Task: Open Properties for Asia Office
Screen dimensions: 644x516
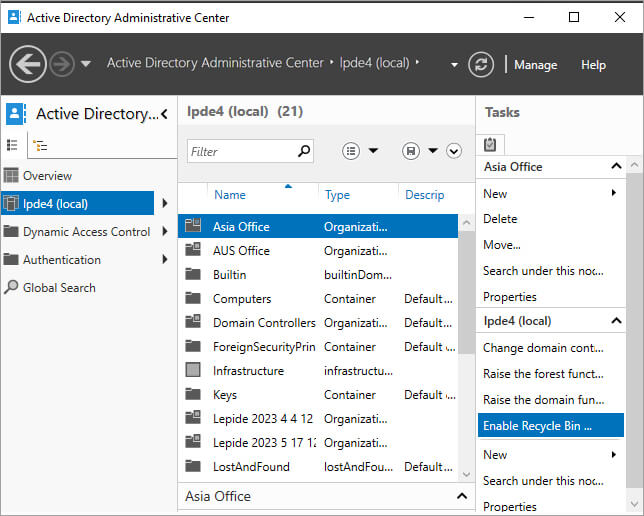Action: [510, 297]
